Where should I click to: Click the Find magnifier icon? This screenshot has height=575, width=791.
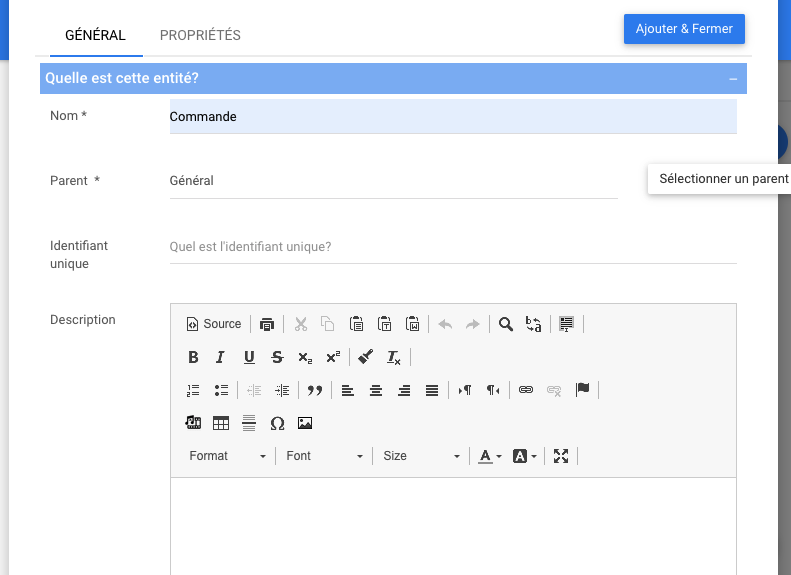(506, 324)
